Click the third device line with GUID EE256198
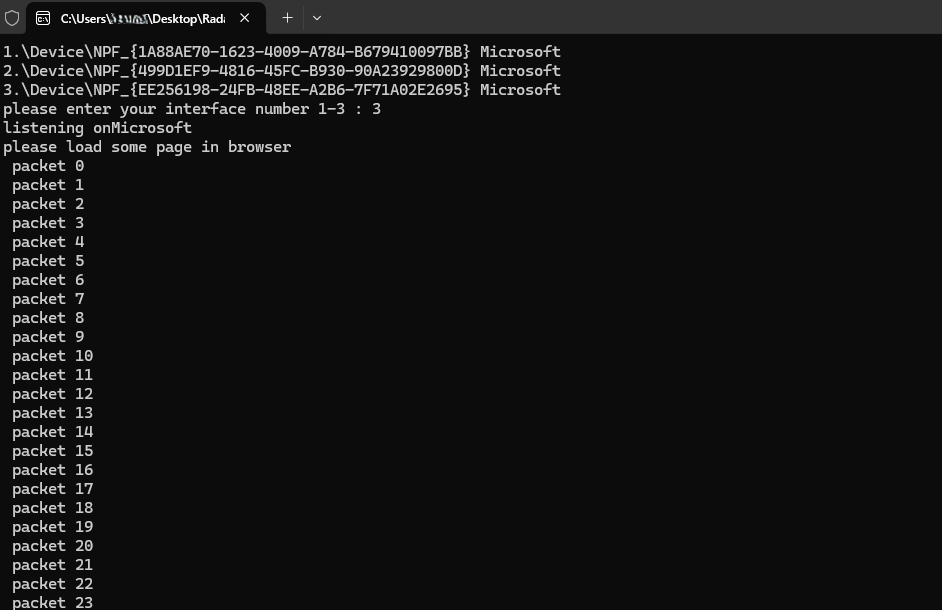The height and width of the screenshot is (610, 942). tap(282, 90)
